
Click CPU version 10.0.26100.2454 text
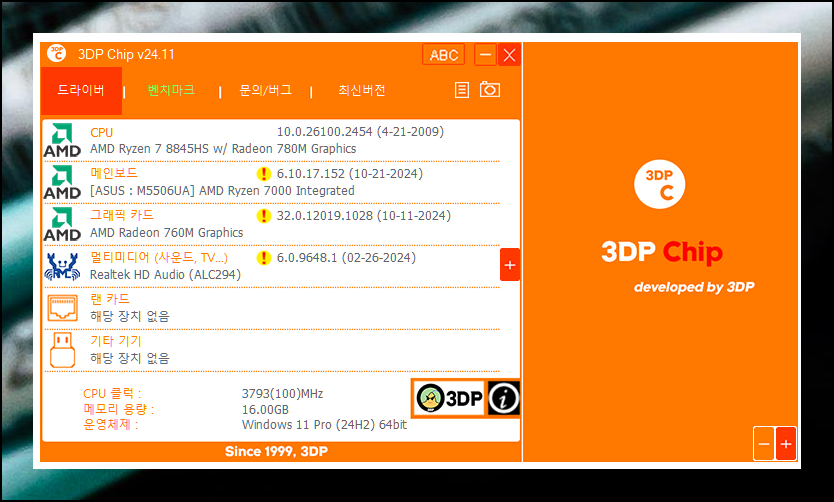[x=360, y=132]
